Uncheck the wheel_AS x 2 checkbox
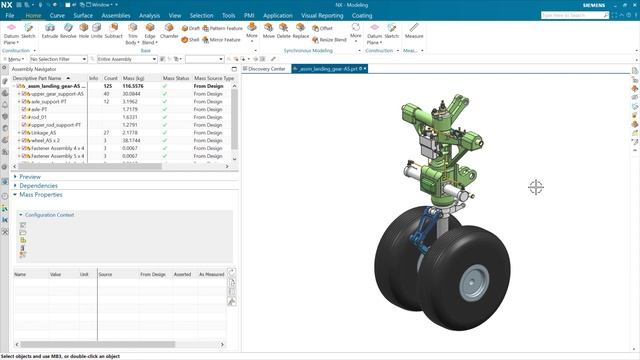Image resolution: width=640 pixels, height=360 pixels. click(24, 140)
